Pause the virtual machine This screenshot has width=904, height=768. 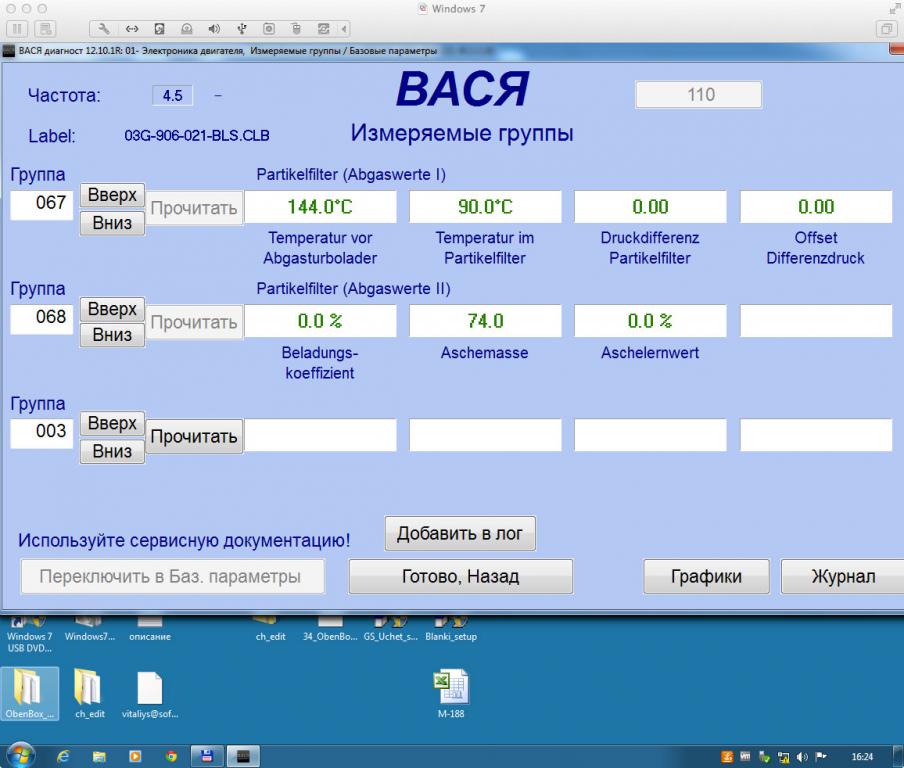(17, 28)
